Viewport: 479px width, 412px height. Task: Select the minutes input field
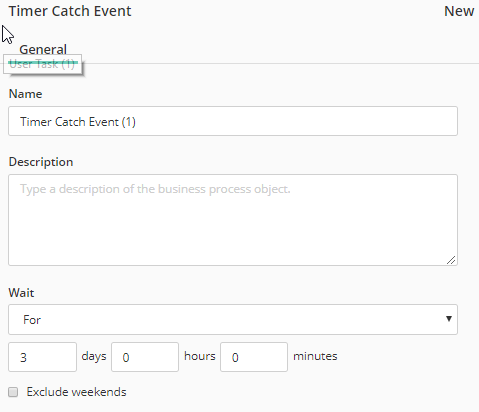(x=254, y=357)
